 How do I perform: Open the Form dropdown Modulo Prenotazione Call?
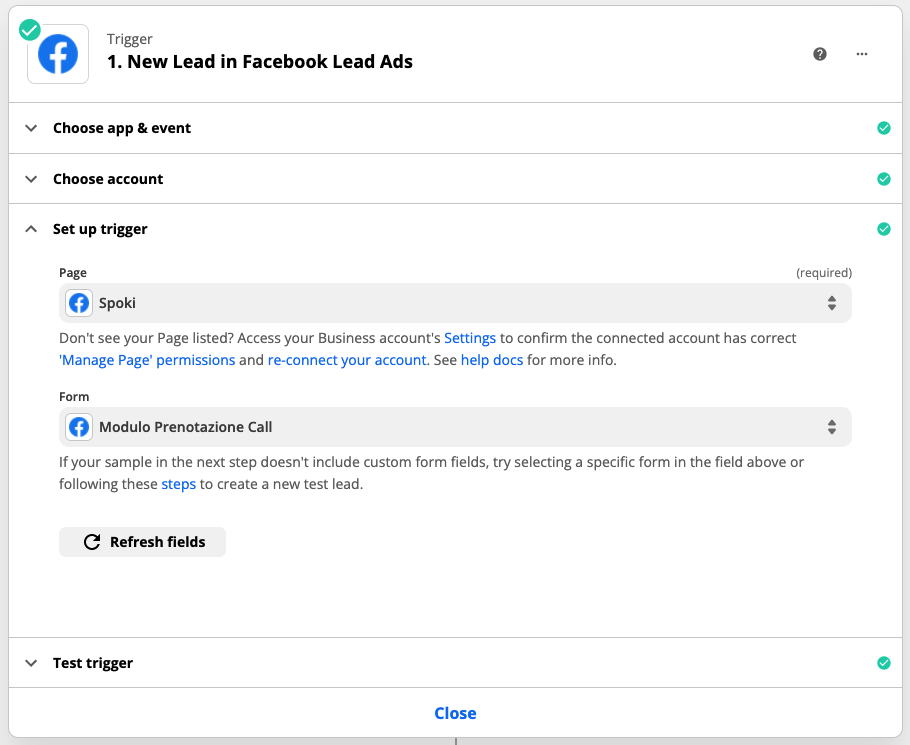click(x=455, y=427)
